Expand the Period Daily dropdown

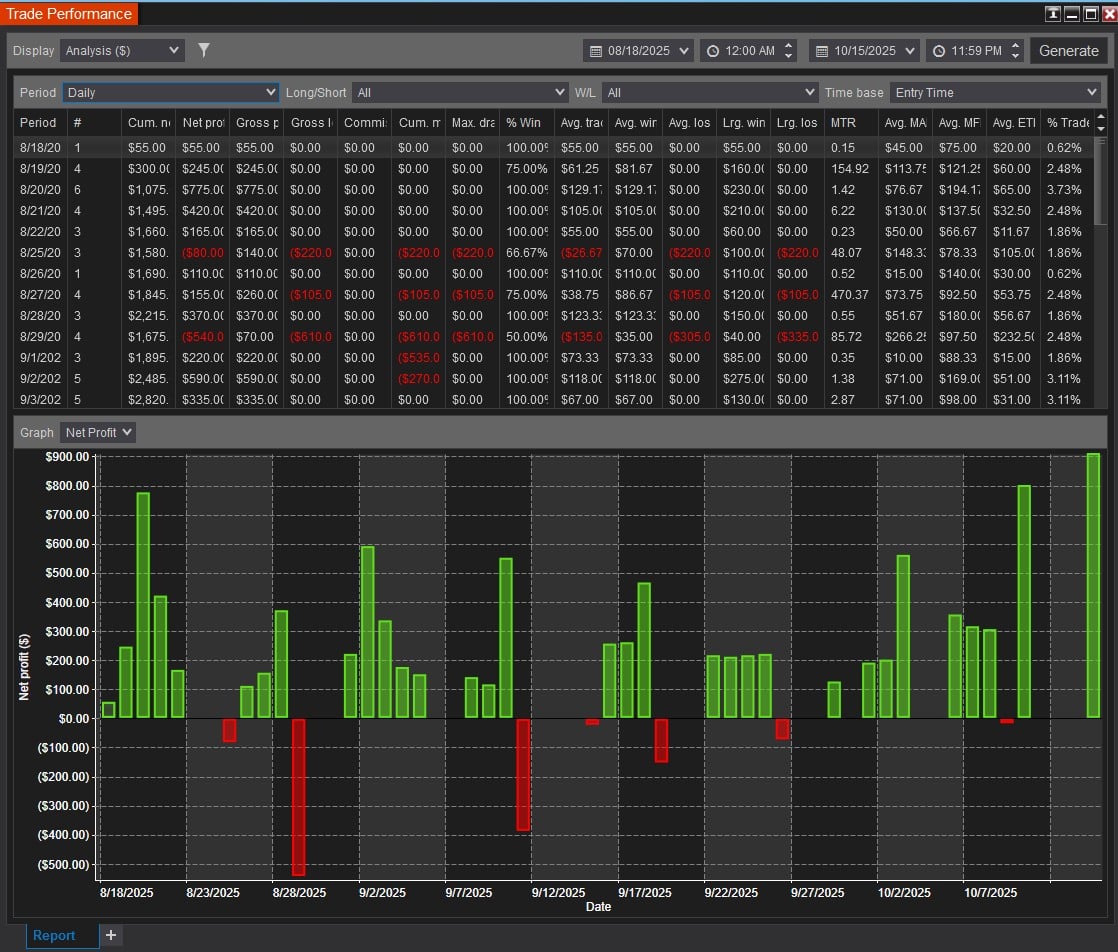(171, 92)
